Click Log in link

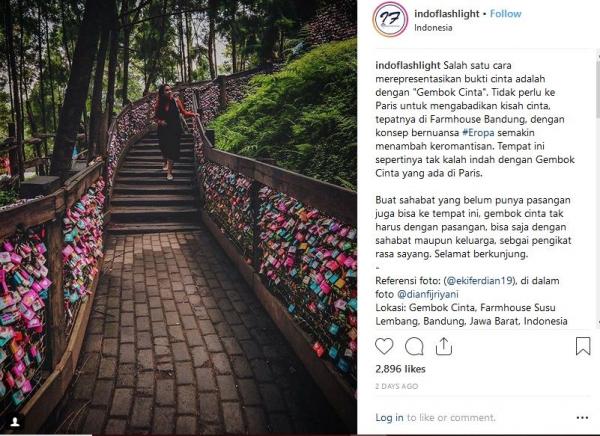(389, 418)
